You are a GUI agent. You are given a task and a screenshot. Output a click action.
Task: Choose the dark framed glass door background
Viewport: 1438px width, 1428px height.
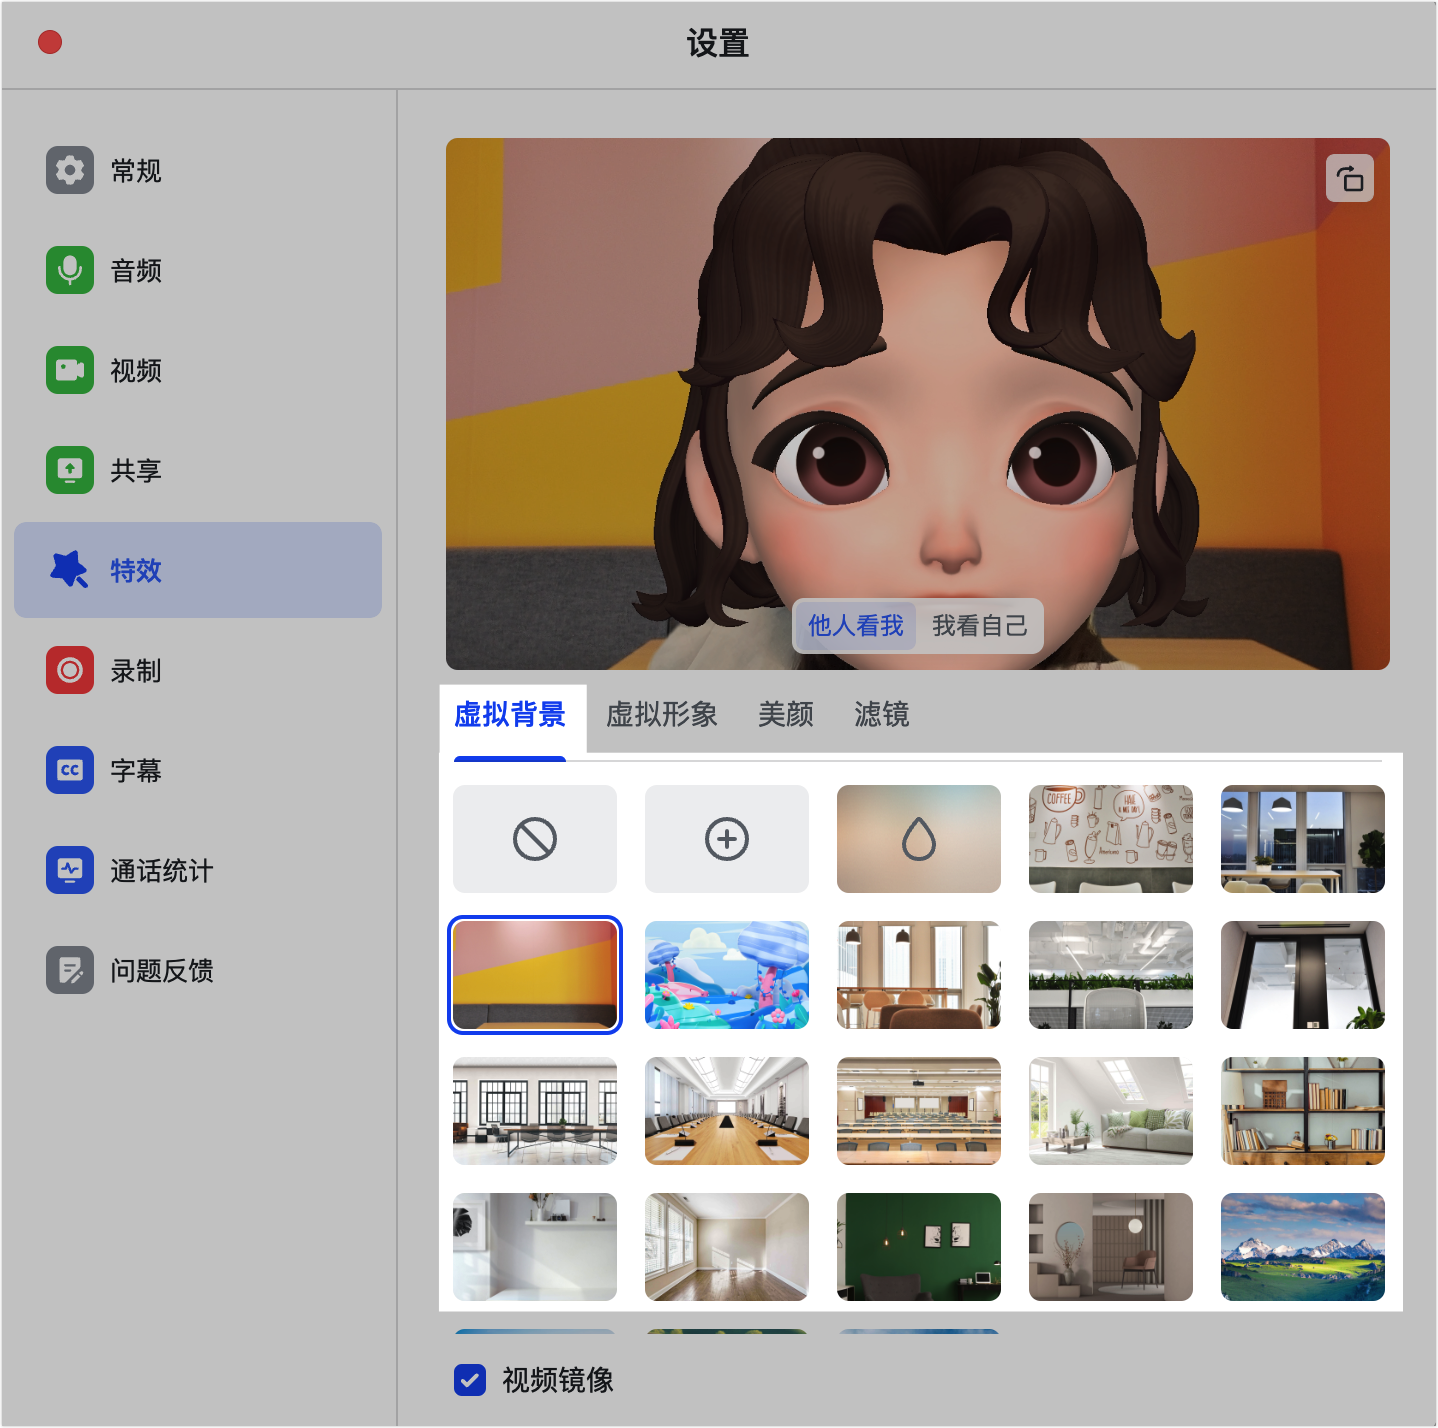click(1303, 975)
